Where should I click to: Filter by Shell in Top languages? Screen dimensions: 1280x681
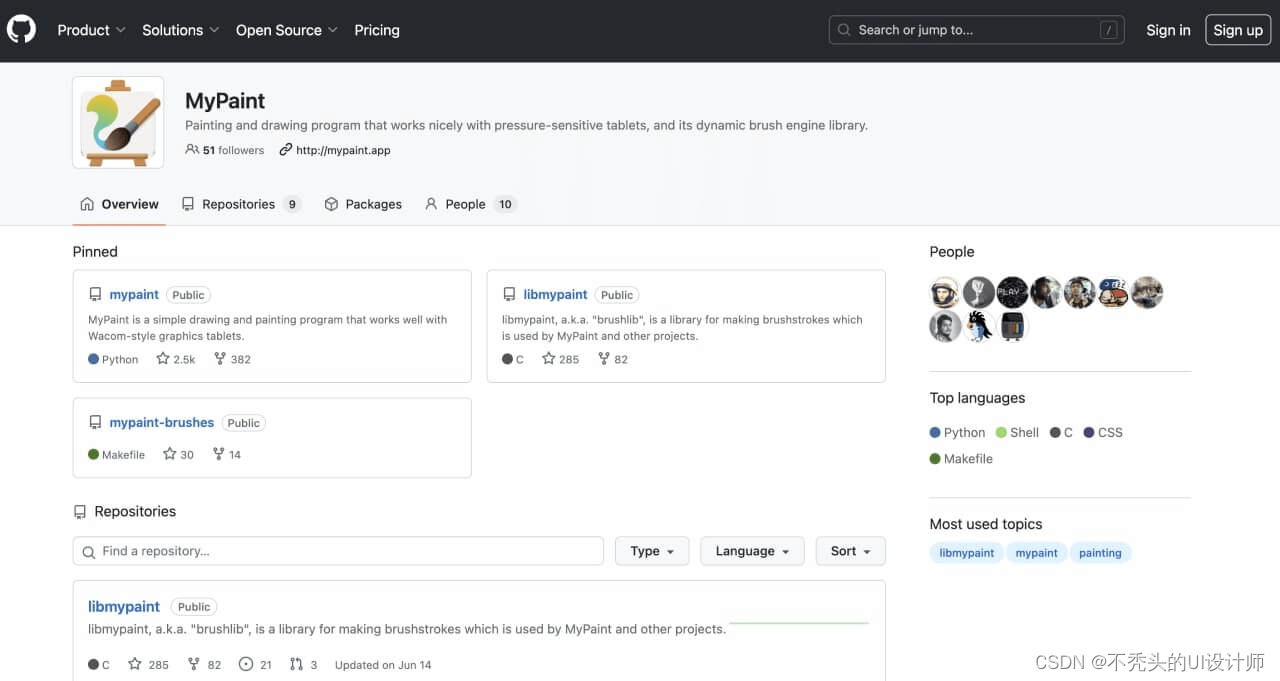1017,433
